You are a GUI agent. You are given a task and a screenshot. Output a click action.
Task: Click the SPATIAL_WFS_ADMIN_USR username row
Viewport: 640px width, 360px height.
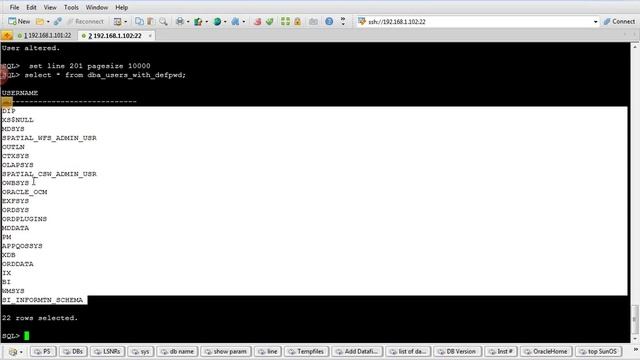point(49,138)
